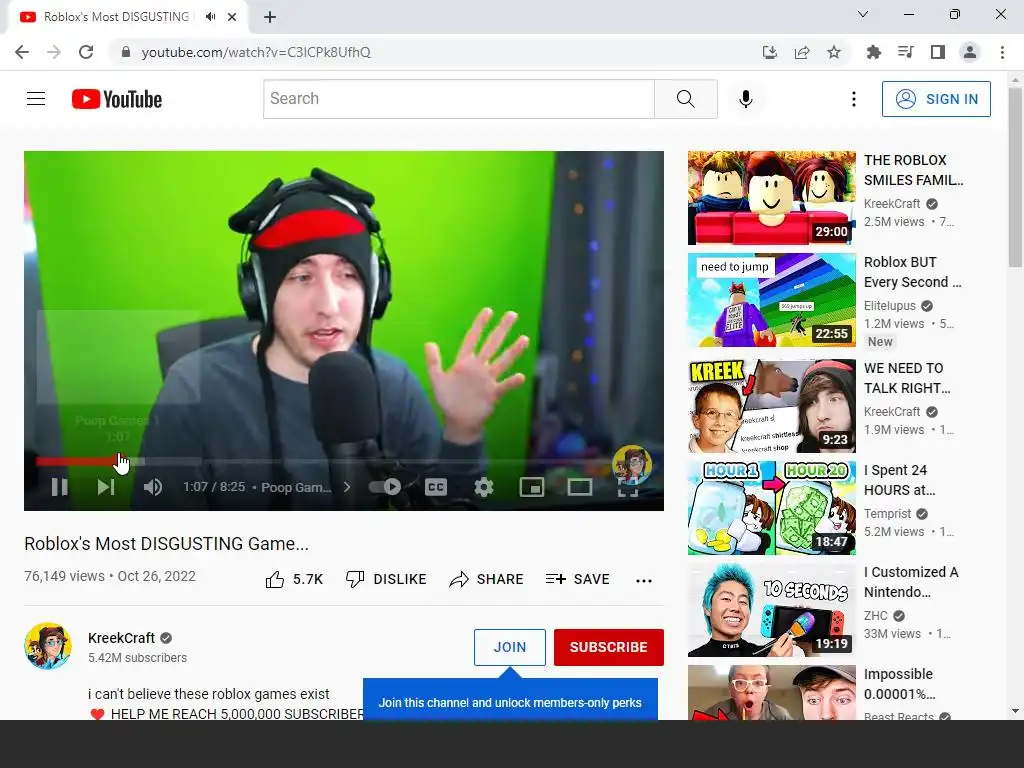
Task: Click into the Search field
Action: coord(458,99)
